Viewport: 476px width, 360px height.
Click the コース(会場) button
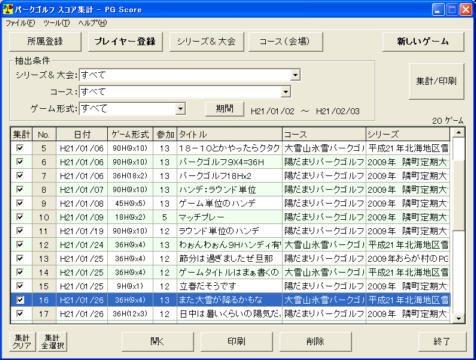tap(285, 41)
